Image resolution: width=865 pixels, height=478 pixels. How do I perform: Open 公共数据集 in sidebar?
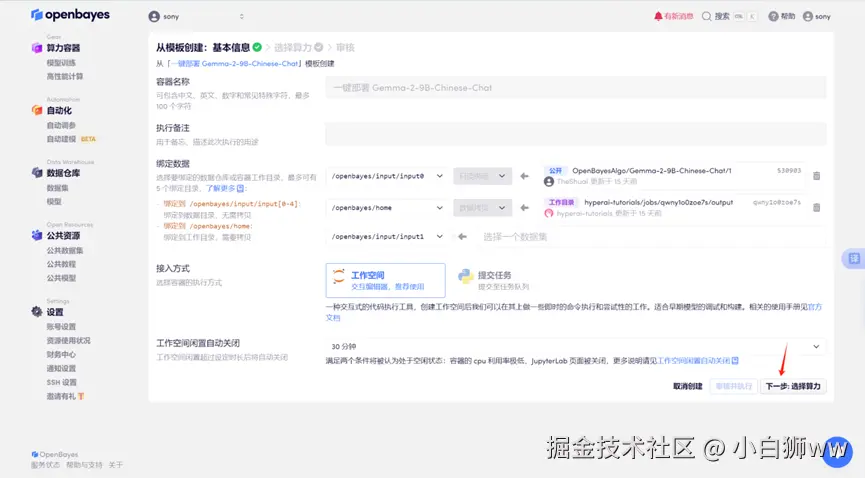(x=65, y=250)
